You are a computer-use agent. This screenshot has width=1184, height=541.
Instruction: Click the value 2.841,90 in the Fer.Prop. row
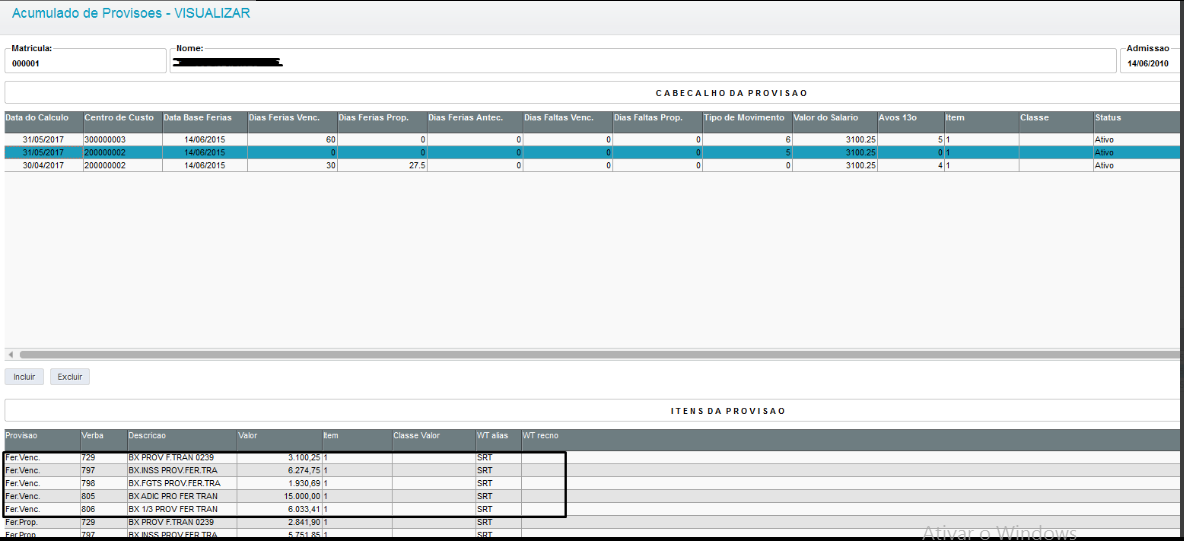(x=304, y=522)
